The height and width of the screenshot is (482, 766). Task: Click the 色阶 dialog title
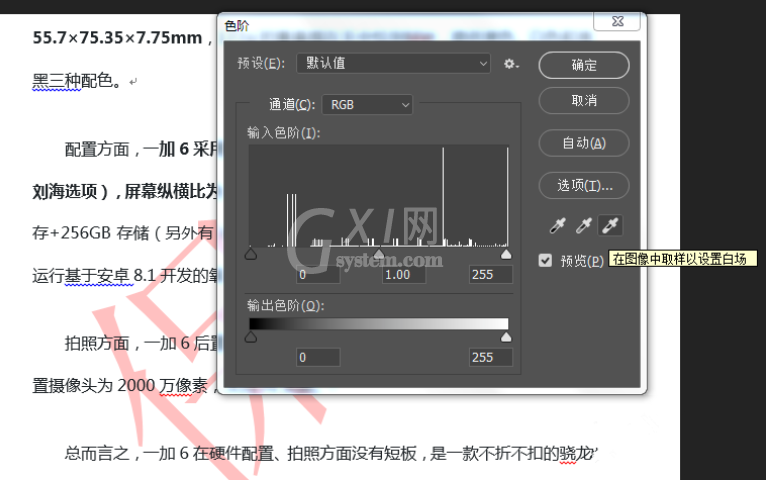tap(236, 26)
